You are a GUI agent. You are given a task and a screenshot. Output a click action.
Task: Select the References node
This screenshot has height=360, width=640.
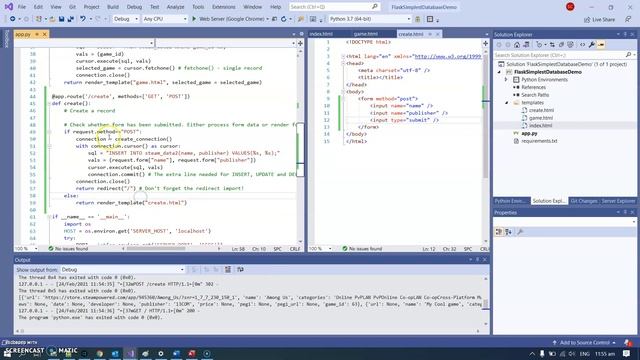click(x=533, y=87)
